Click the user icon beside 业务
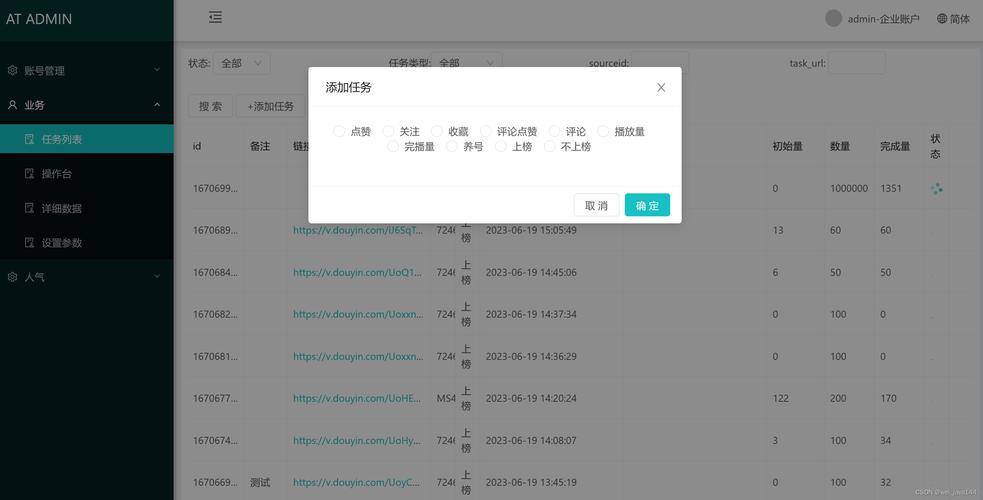 (12, 105)
